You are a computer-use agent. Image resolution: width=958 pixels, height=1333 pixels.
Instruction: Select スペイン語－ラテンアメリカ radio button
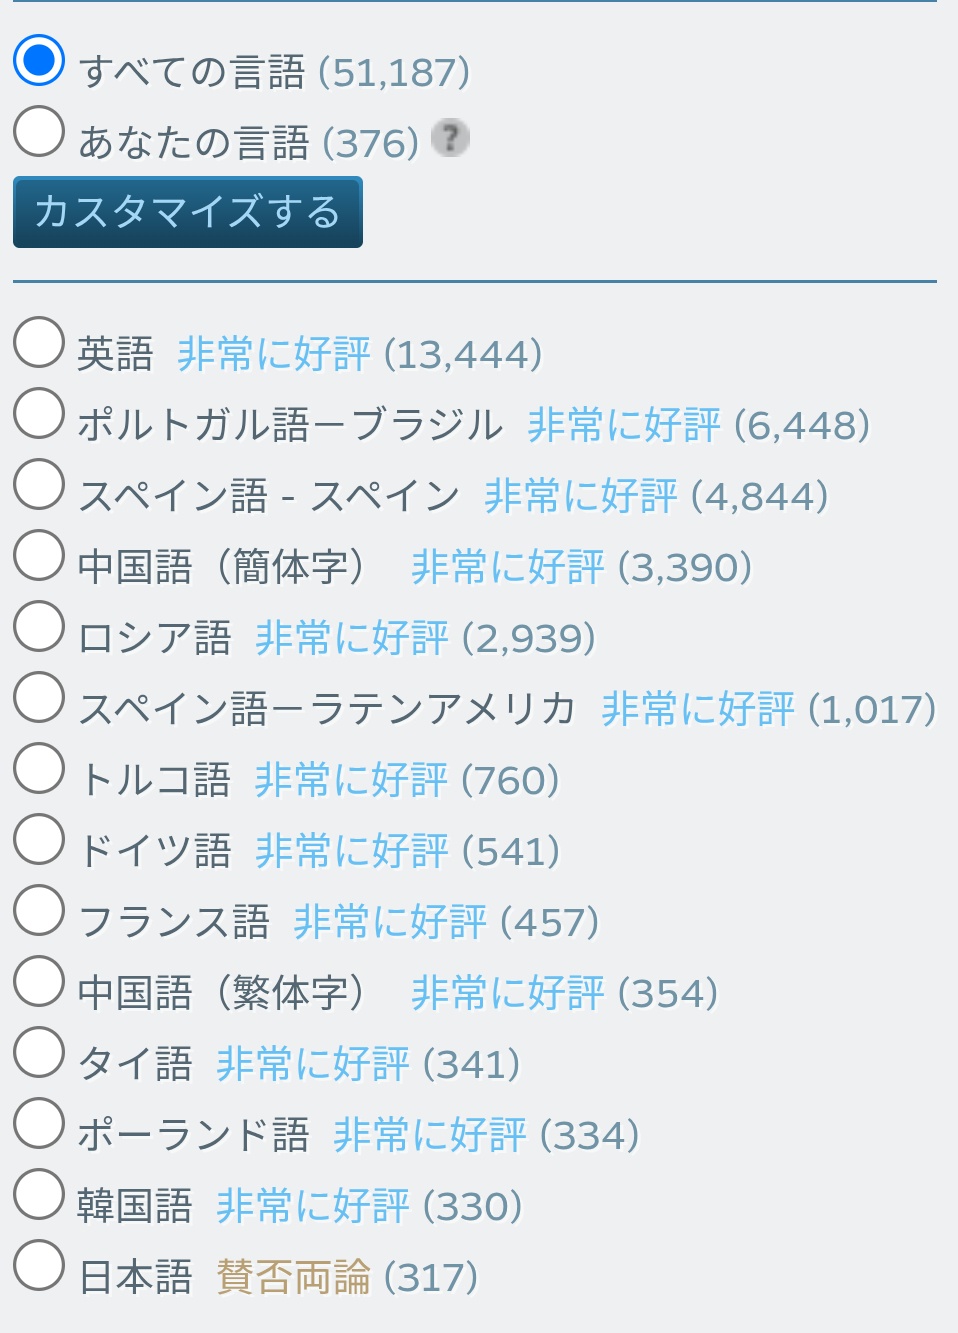point(39,697)
